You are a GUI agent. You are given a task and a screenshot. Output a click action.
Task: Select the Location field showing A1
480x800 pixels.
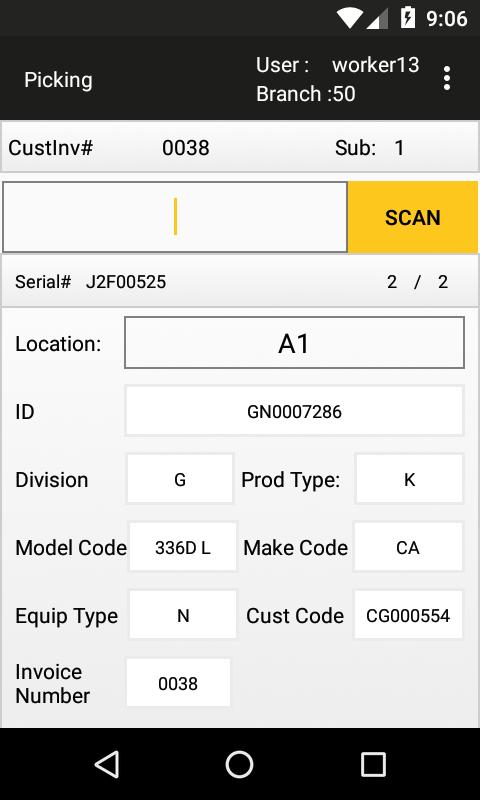[294, 343]
